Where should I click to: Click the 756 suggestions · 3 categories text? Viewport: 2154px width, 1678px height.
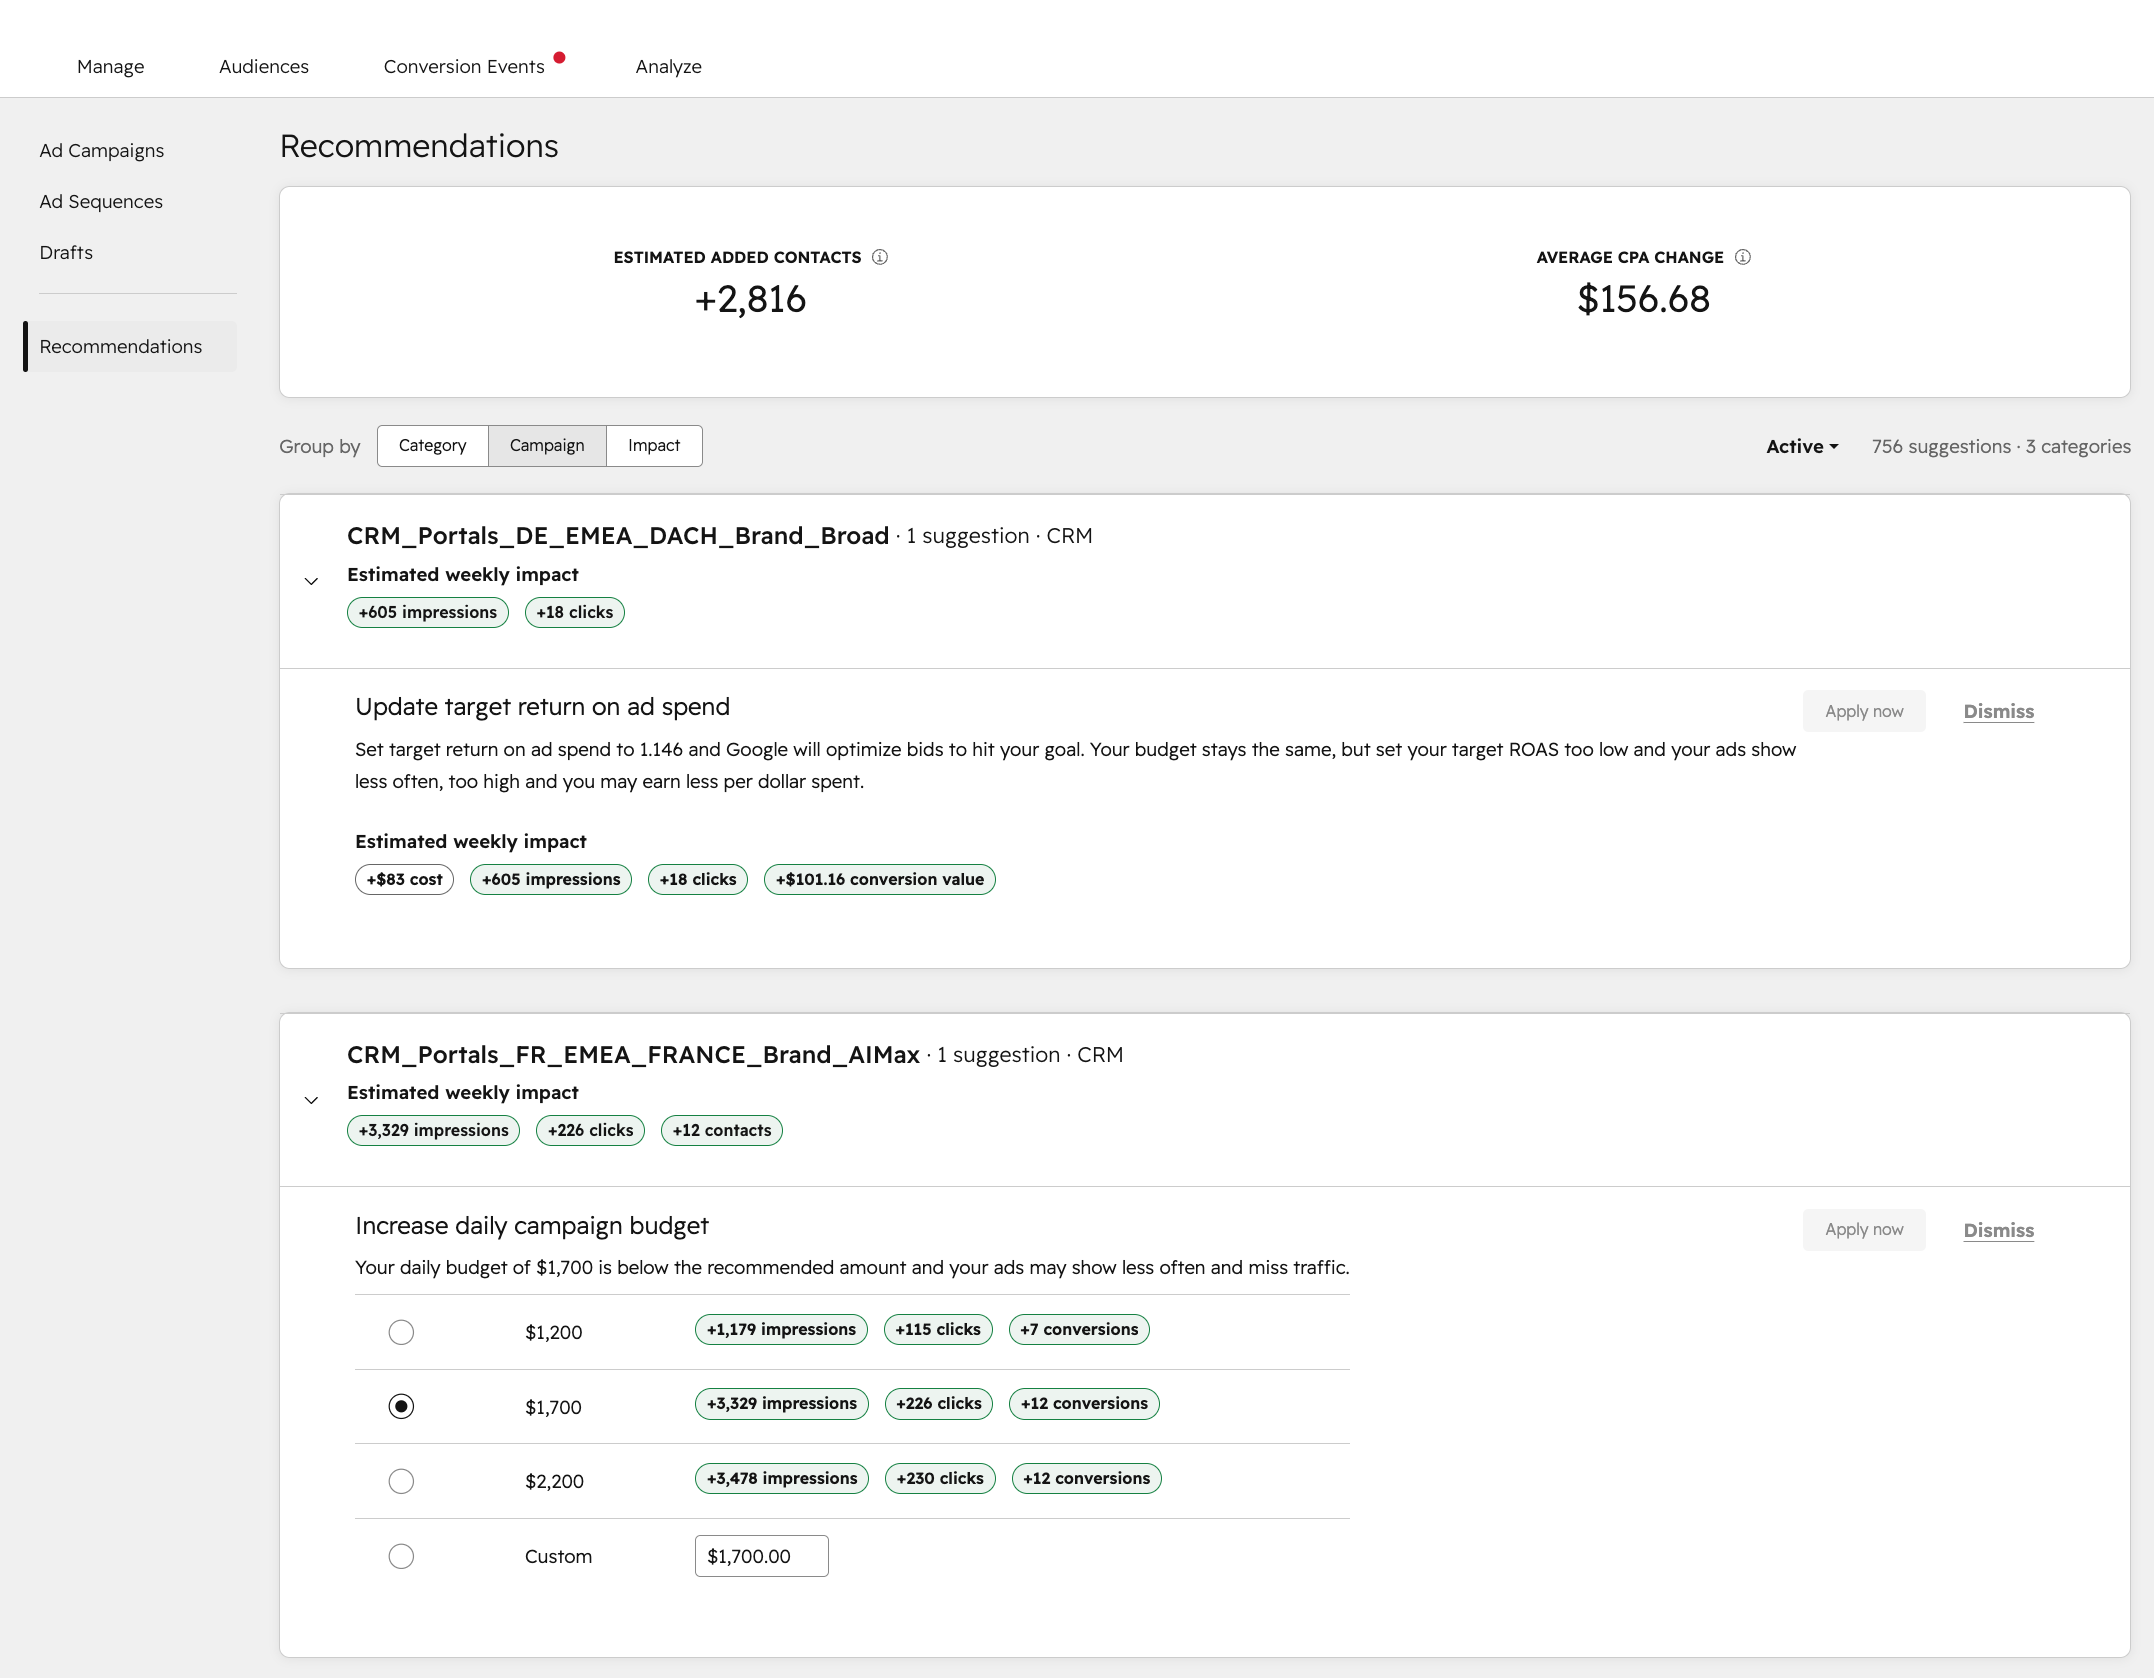(x=2001, y=446)
